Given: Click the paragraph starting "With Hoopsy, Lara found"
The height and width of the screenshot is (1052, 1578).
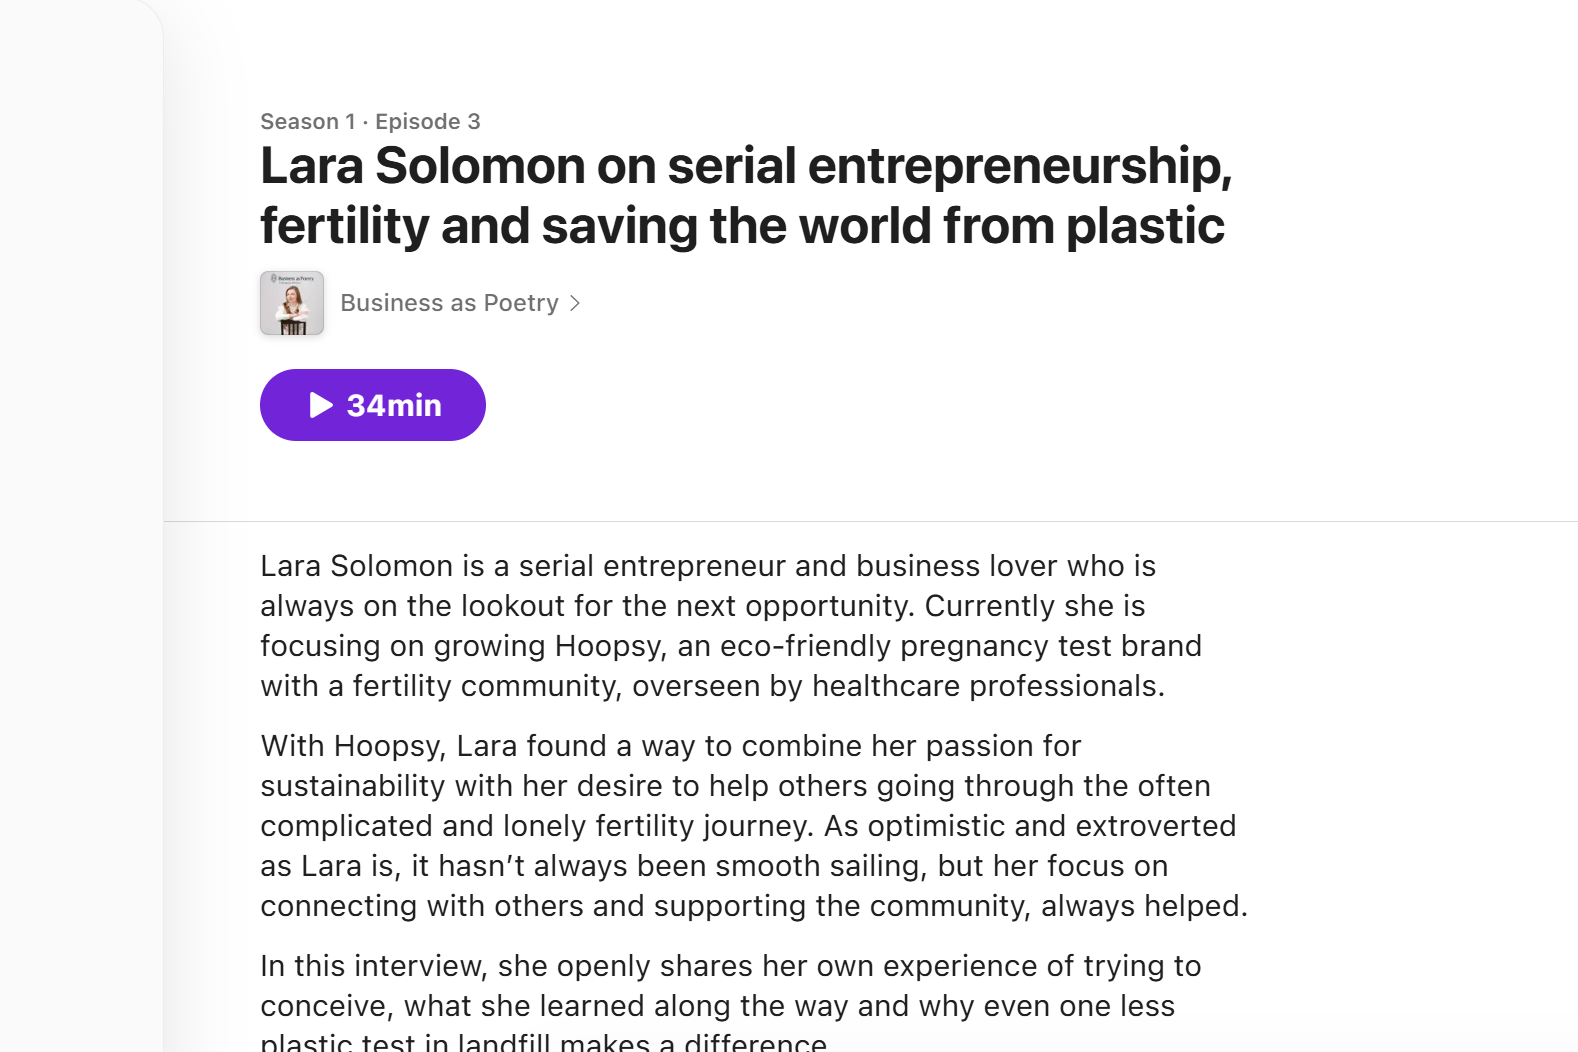Looking at the screenshot, I should [x=754, y=826].
